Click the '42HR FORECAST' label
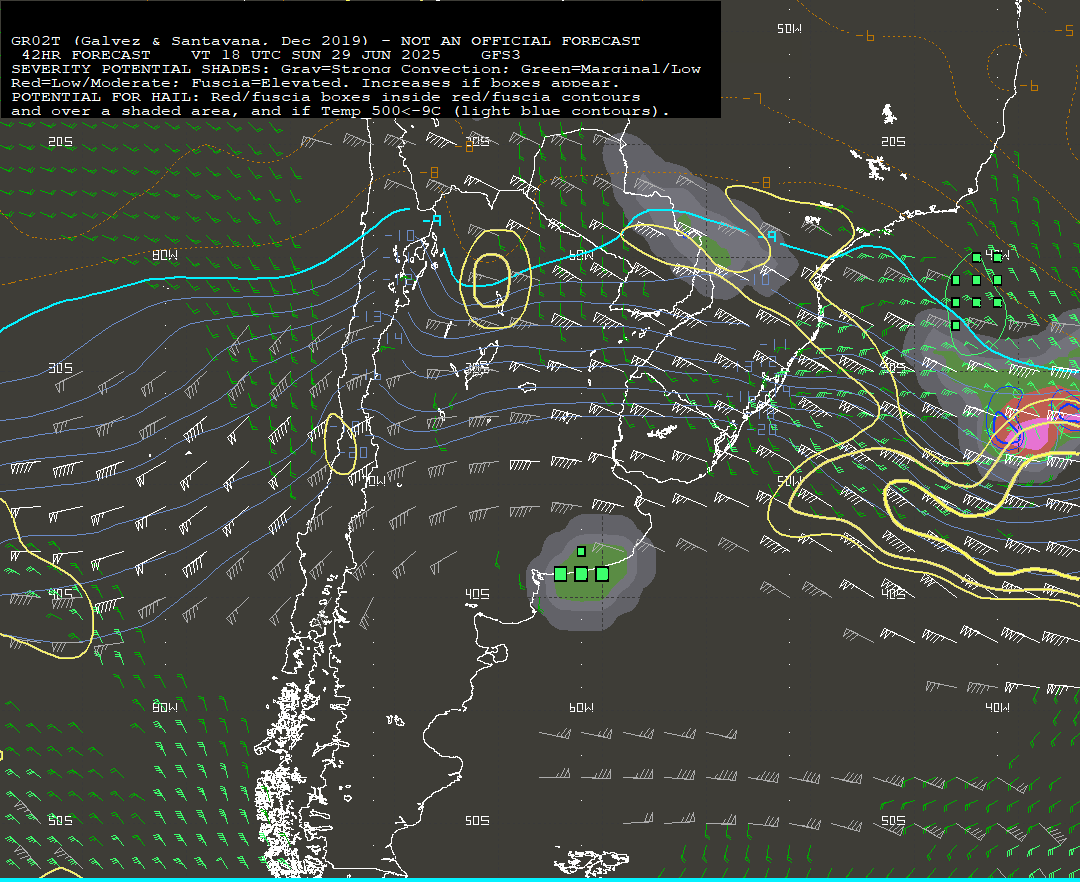1080x882 pixels. [x=85, y=55]
